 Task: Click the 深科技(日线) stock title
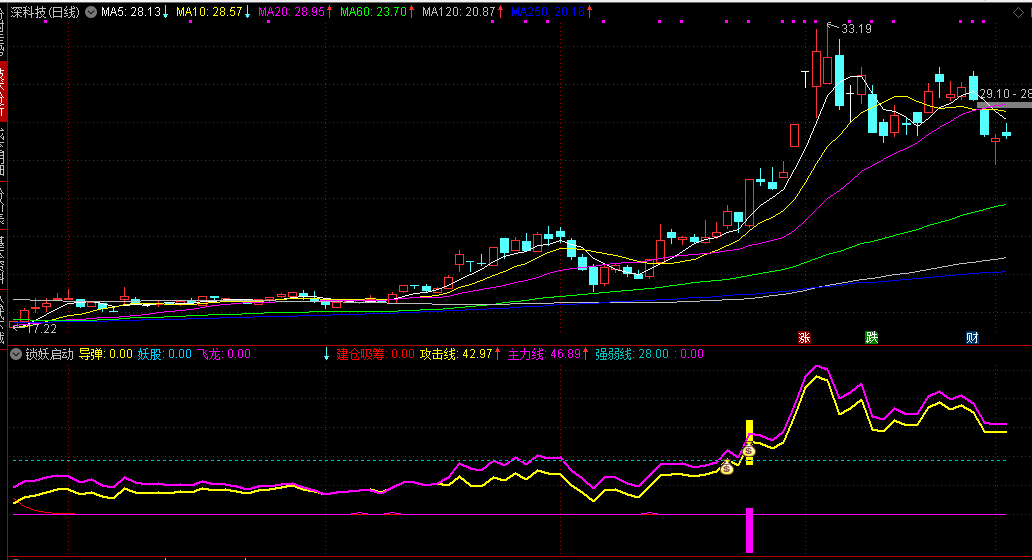click(x=45, y=12)
